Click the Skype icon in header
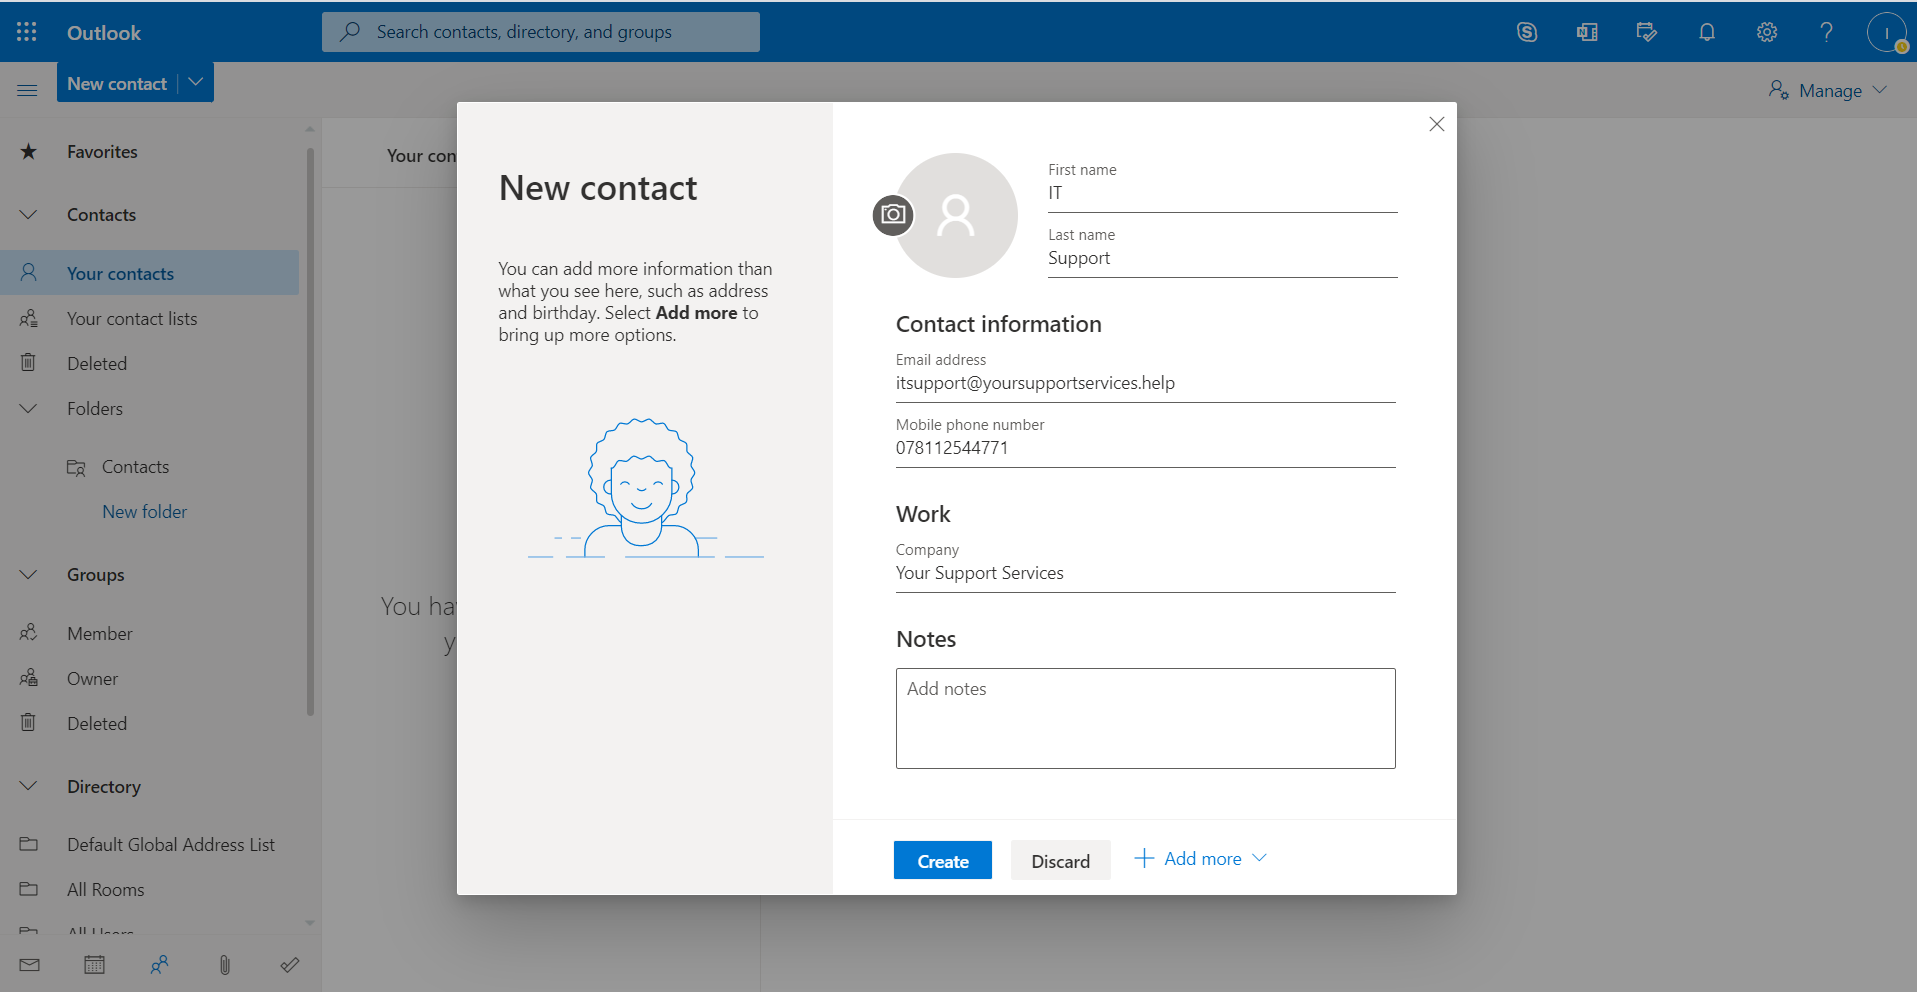 pyautogui.click(x=1526, y=32)
